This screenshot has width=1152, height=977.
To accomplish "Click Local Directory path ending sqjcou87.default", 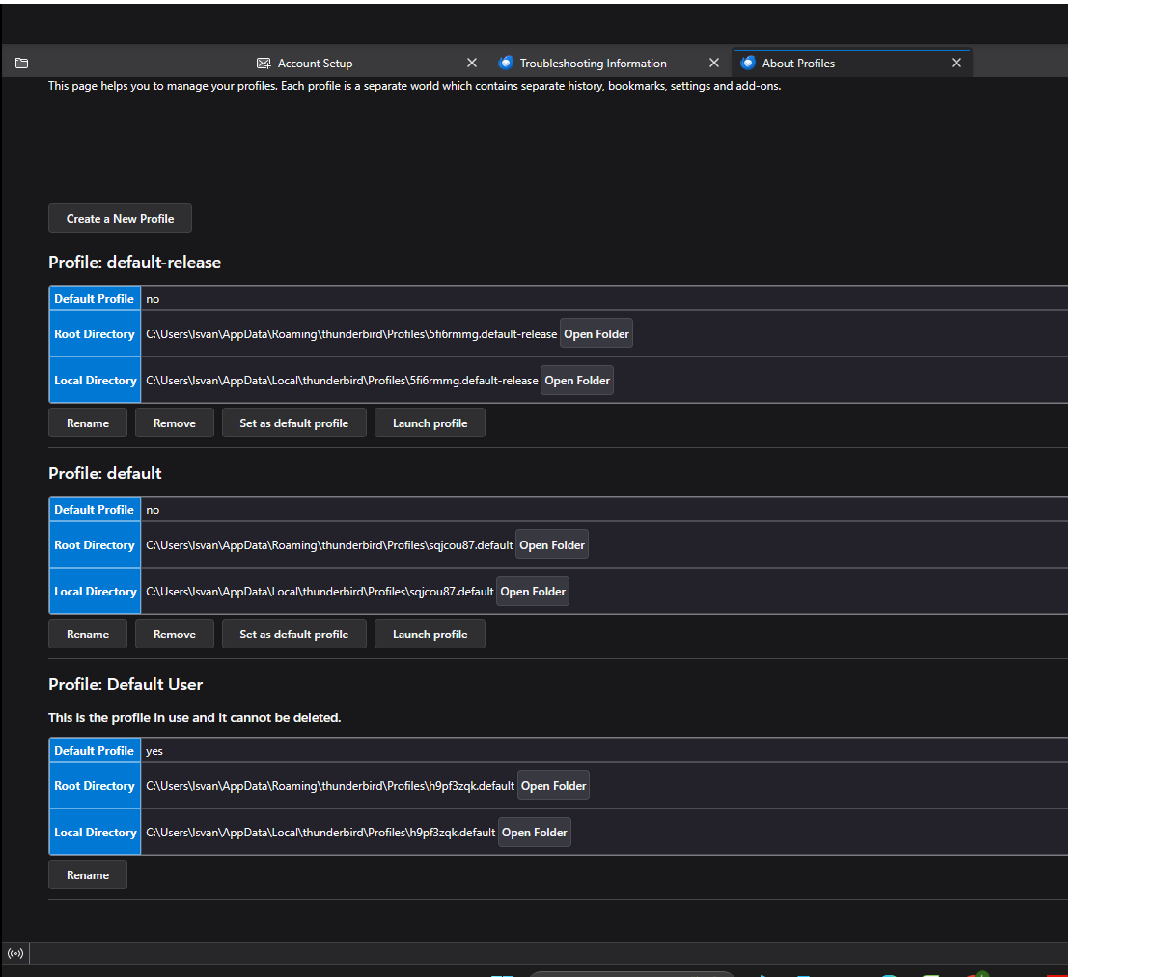I will pos(320,591).
